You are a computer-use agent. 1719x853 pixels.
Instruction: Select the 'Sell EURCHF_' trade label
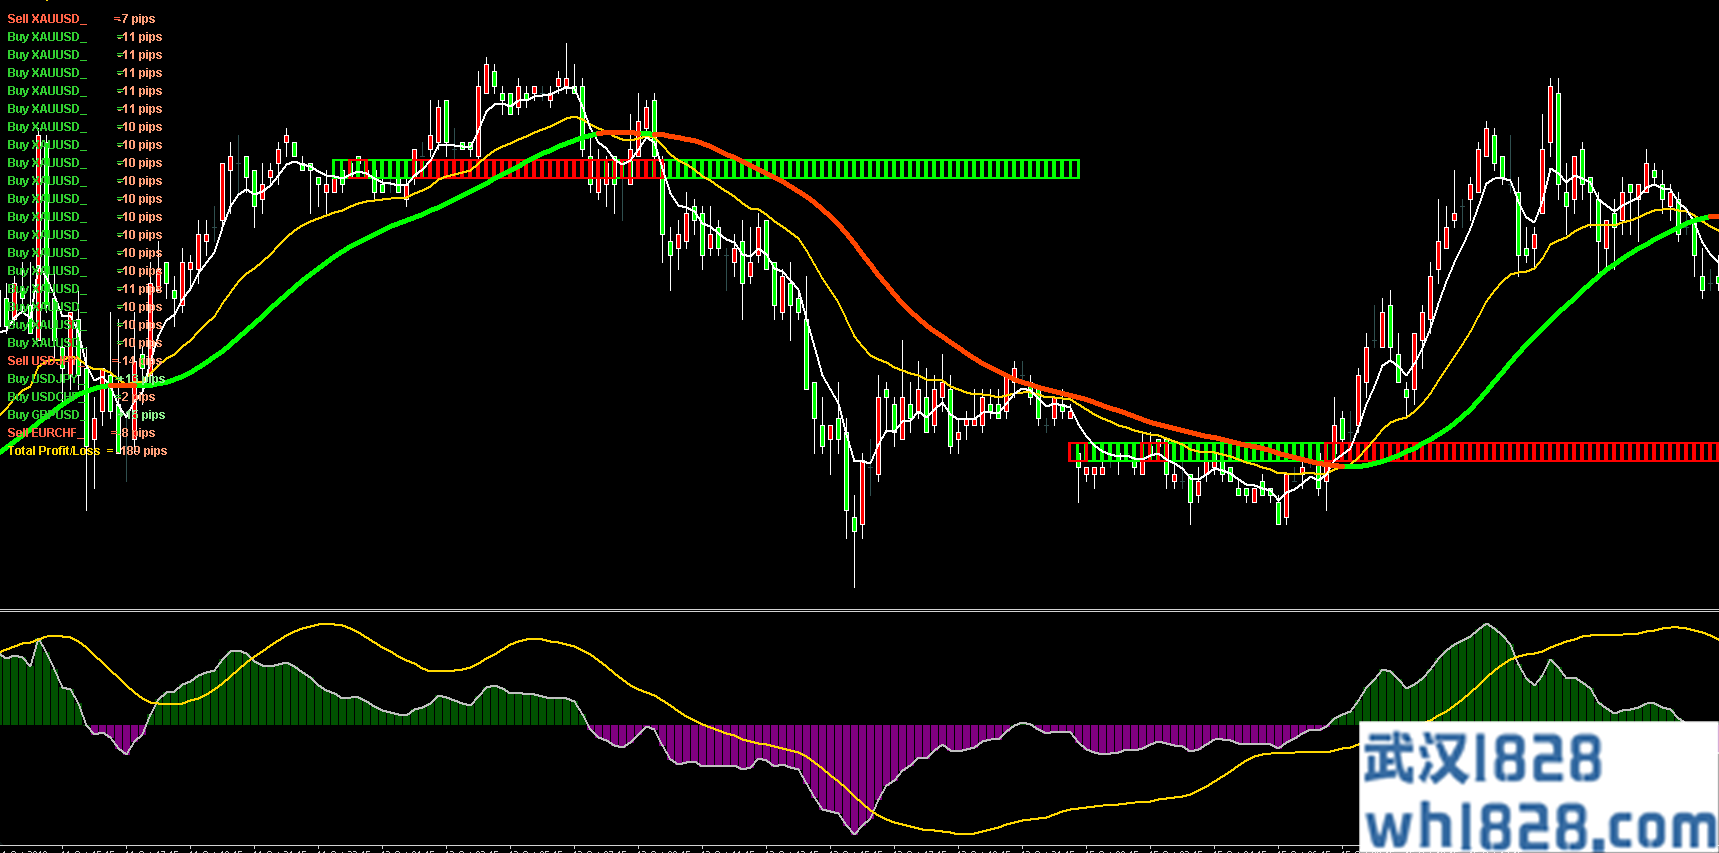click(45, 433)
